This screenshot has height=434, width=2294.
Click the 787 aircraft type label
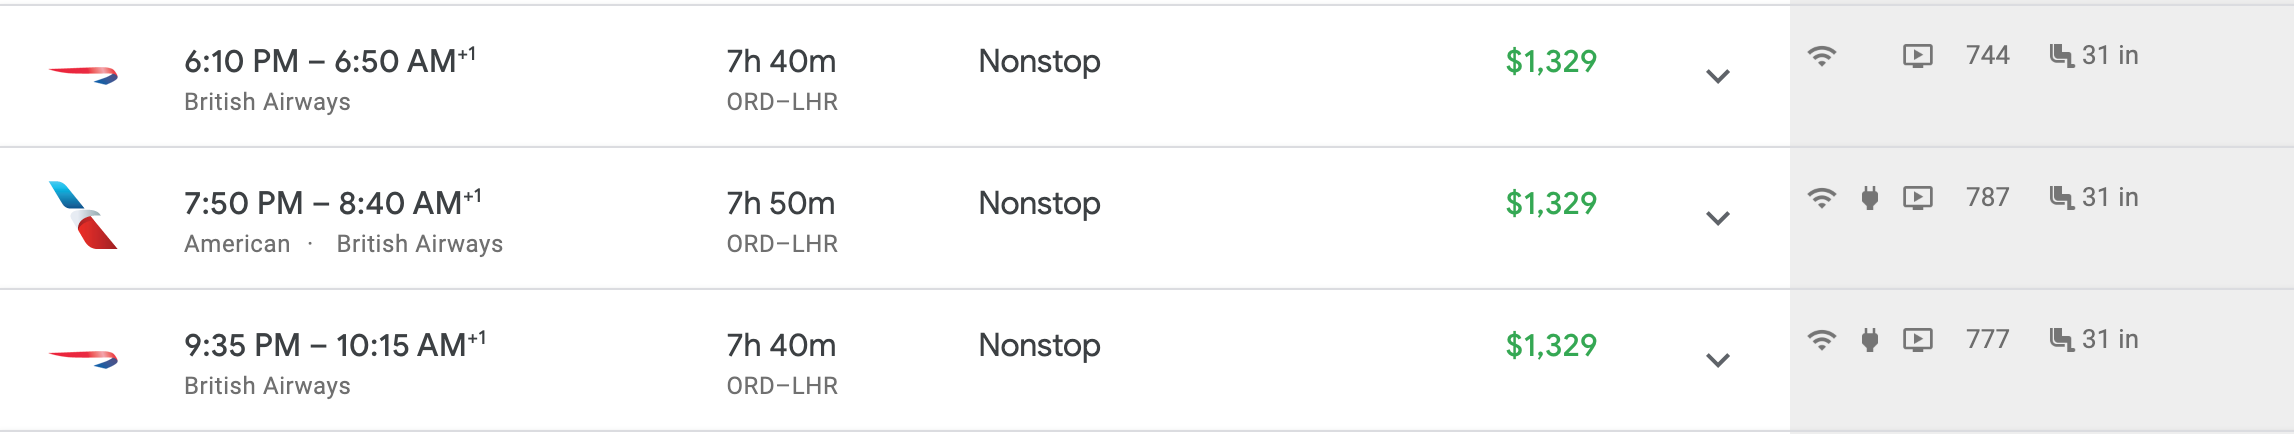pyautogui.click(x=1987, y=198)
